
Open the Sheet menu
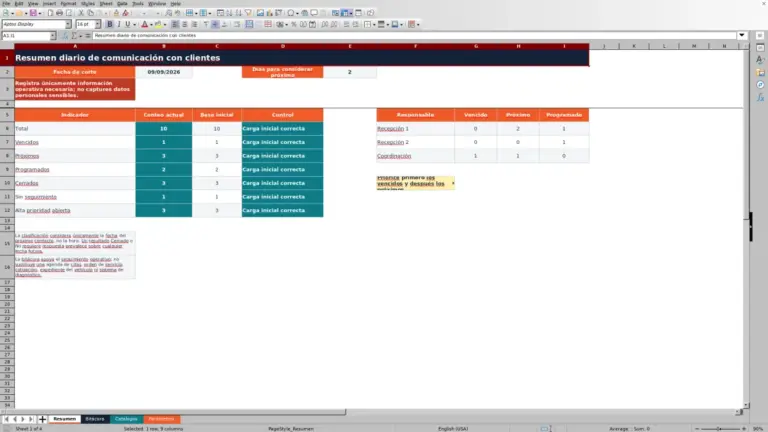(x=106, y=3)
